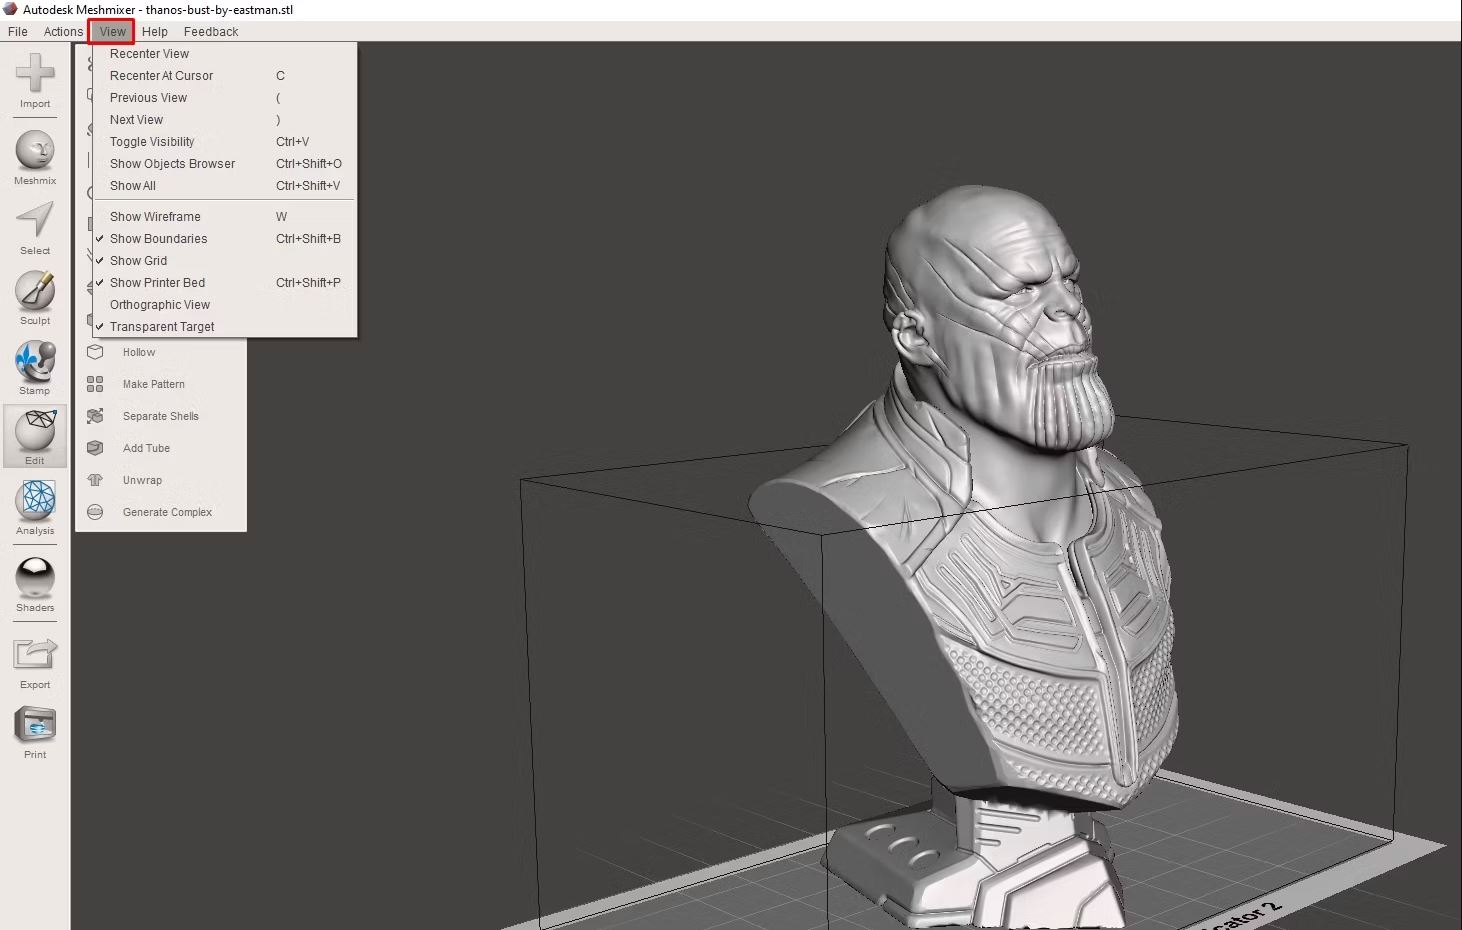Open the Help menu

pos(155,32)
